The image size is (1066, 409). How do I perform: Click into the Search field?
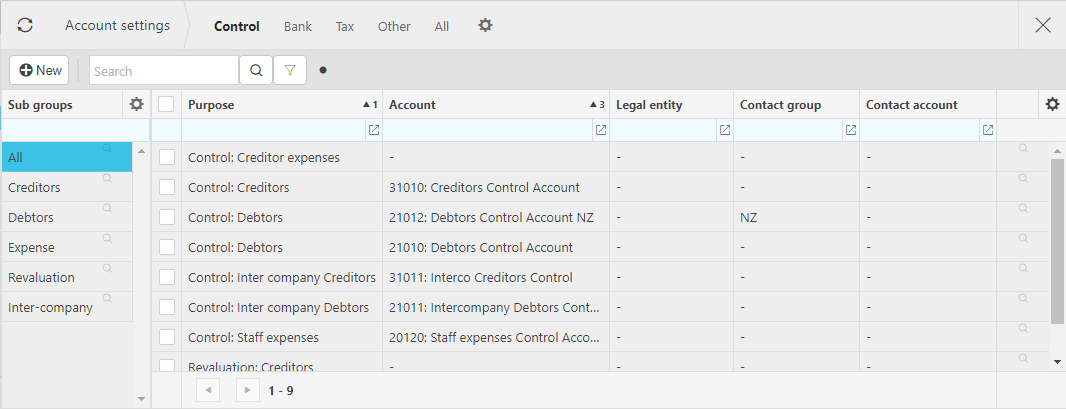[164, 70]
